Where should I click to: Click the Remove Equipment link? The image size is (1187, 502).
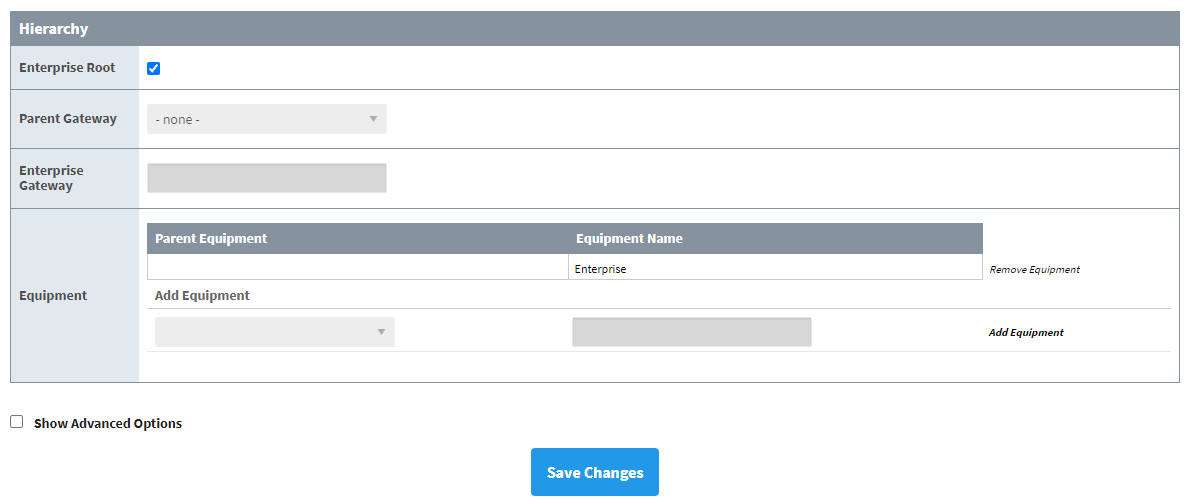(1034, 269)
